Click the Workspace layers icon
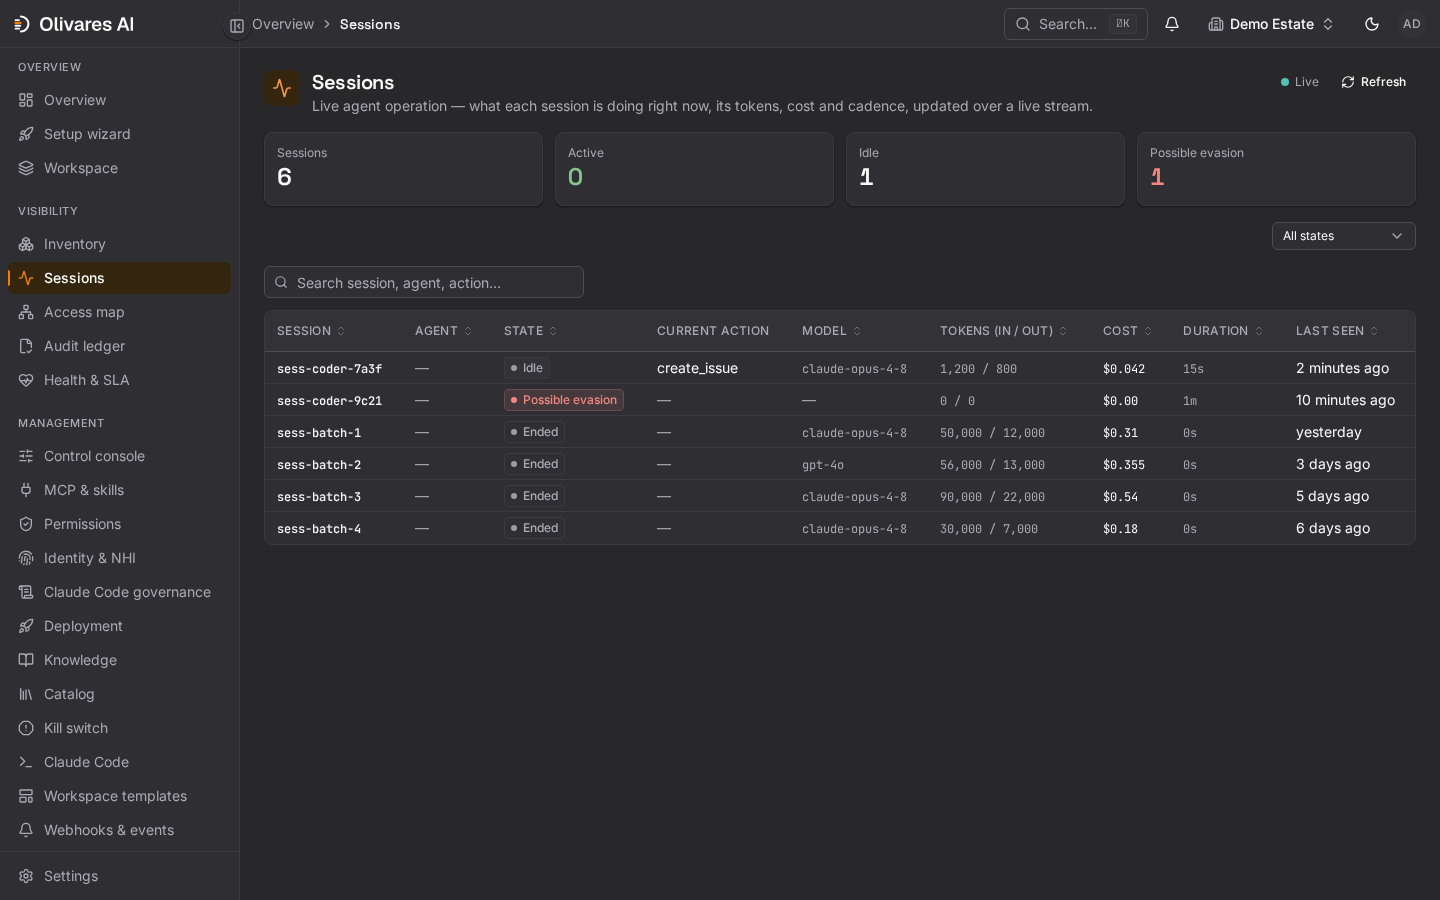This screenshot has width=1440, height=900. click(26, 168)
